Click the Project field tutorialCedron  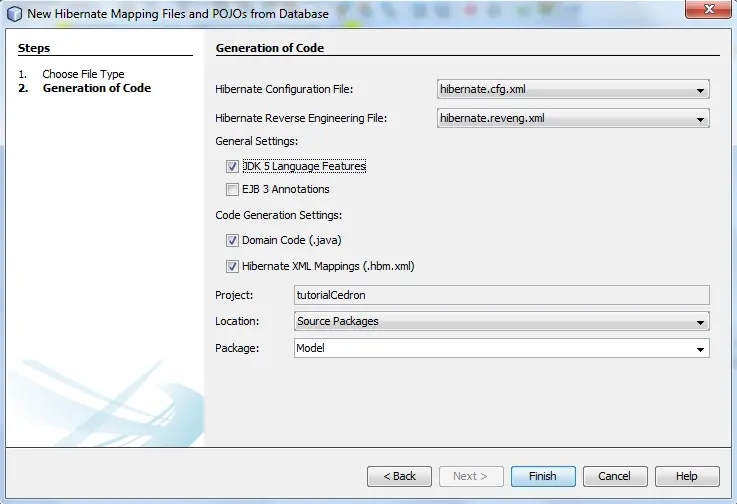click(x=502, y=295)
